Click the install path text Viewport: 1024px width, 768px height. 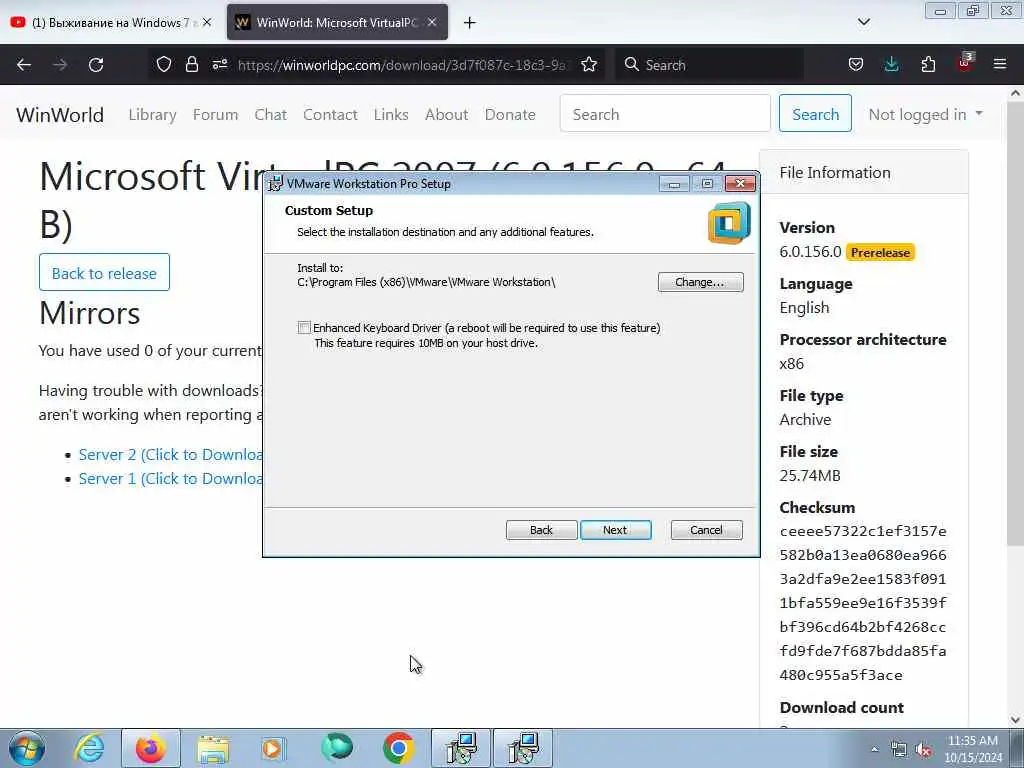(426, 282)
